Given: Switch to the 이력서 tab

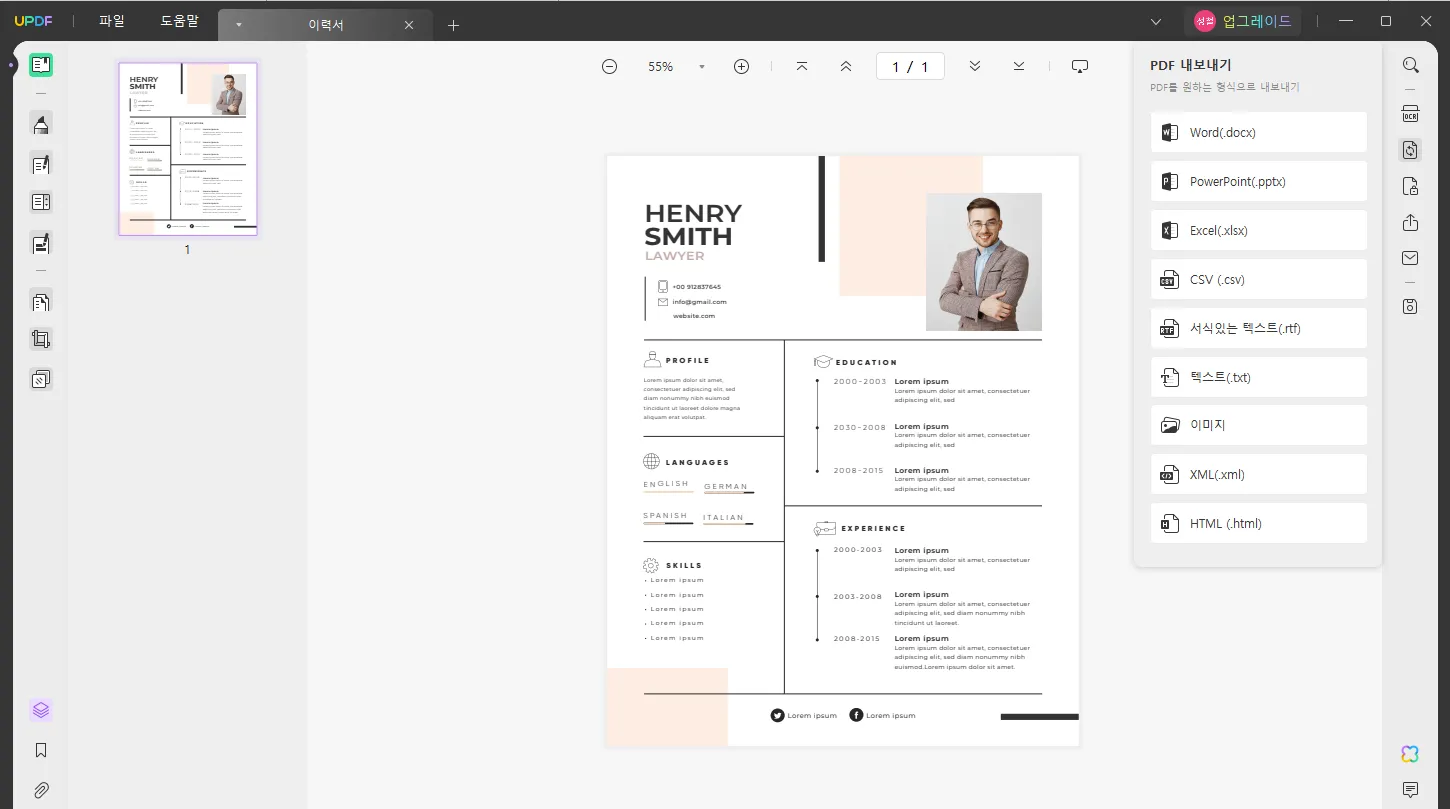Looking at the screenshot, I should (326, 25).
